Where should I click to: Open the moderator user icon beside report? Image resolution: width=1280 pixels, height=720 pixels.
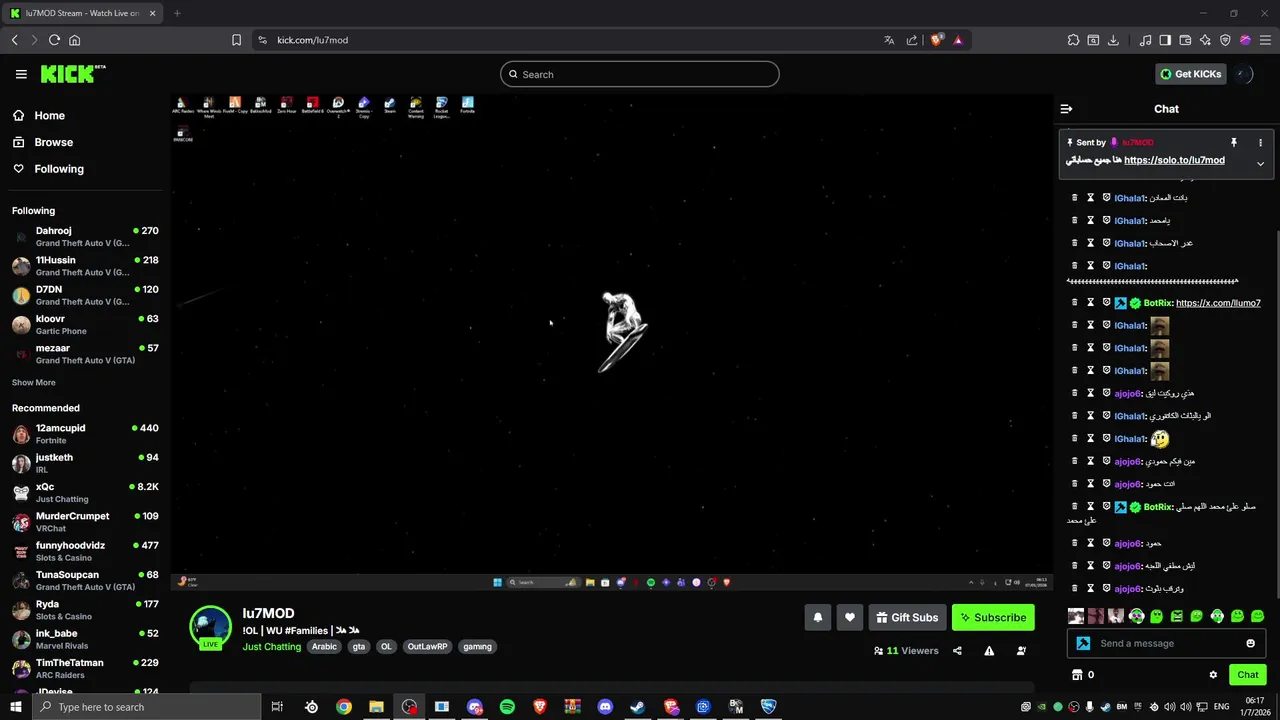click(x=1021, y=651)
